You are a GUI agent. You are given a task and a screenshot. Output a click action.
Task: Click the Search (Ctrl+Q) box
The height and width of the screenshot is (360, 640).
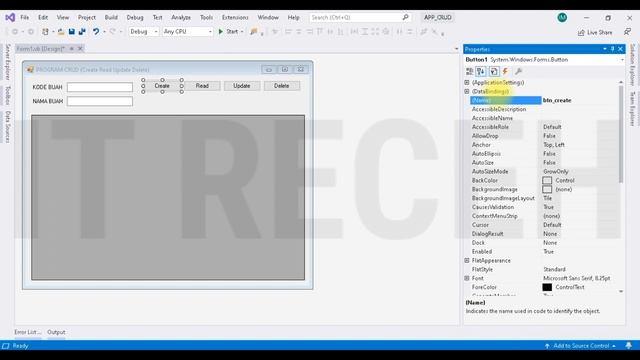point(360,18)
